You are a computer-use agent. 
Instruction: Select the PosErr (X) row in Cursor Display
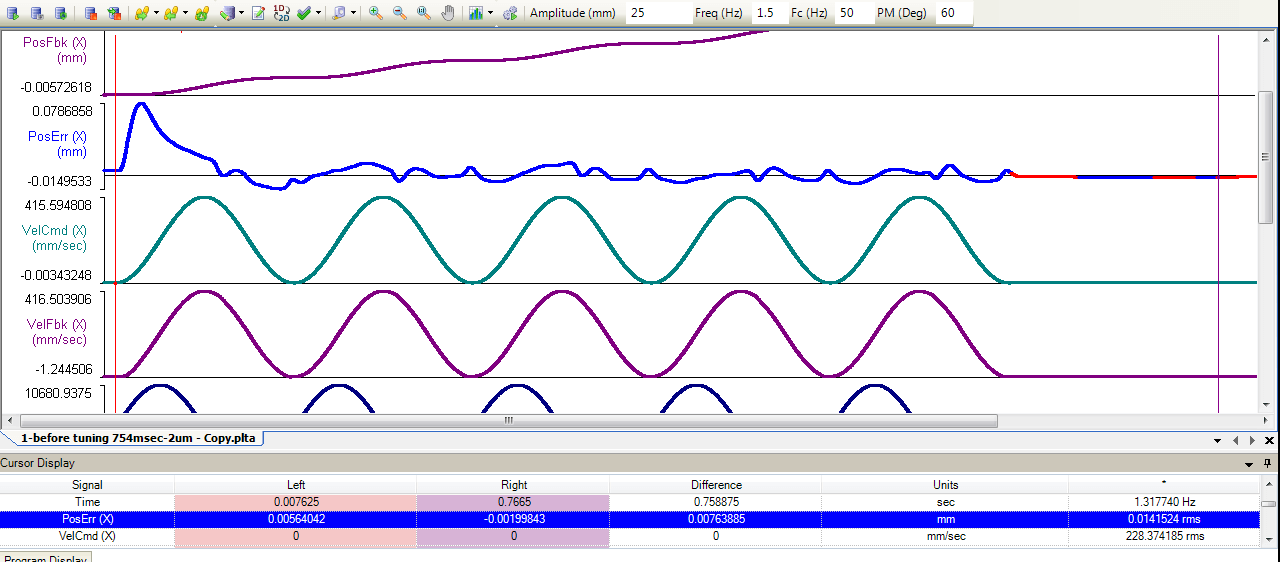tap(629, 519)
